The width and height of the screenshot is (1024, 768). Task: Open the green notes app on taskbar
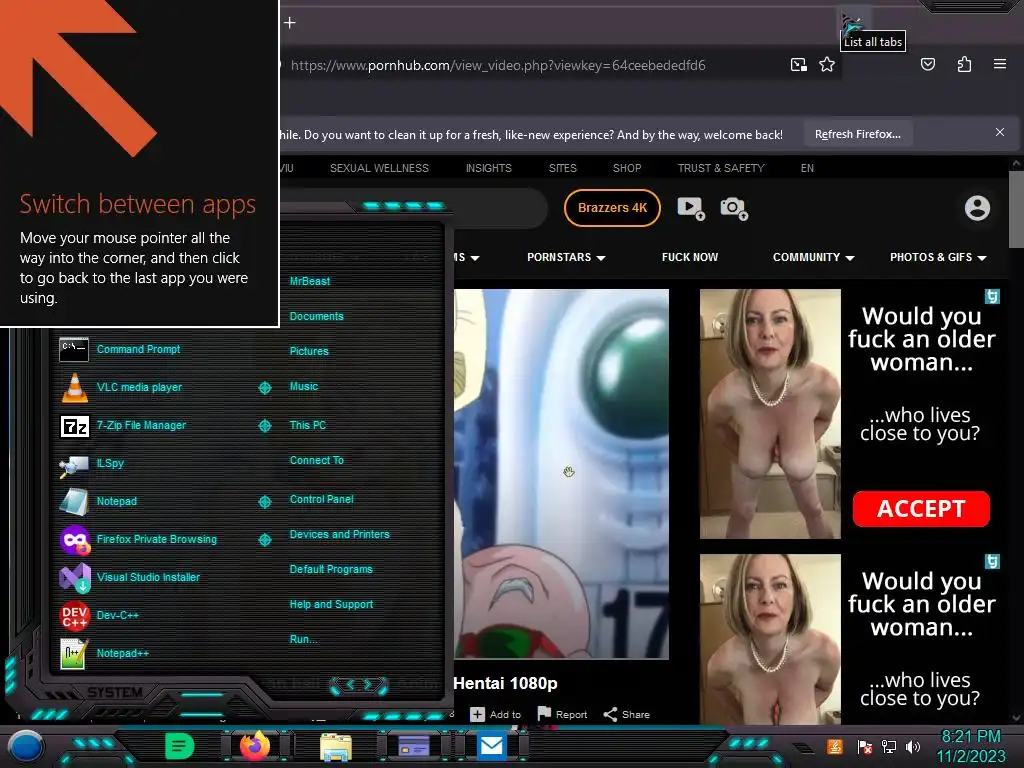click(x=179, y=746)
